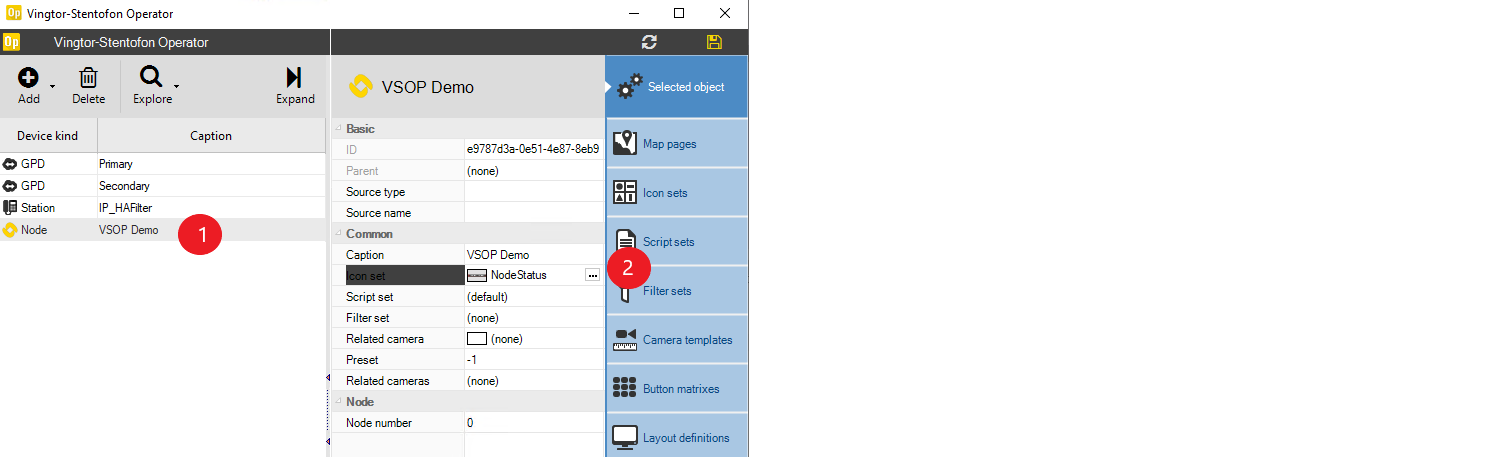Select the Node VSOP Demo icon
Screen dimensions: 1503x457
pyautogui.click(x=10, y=230)
